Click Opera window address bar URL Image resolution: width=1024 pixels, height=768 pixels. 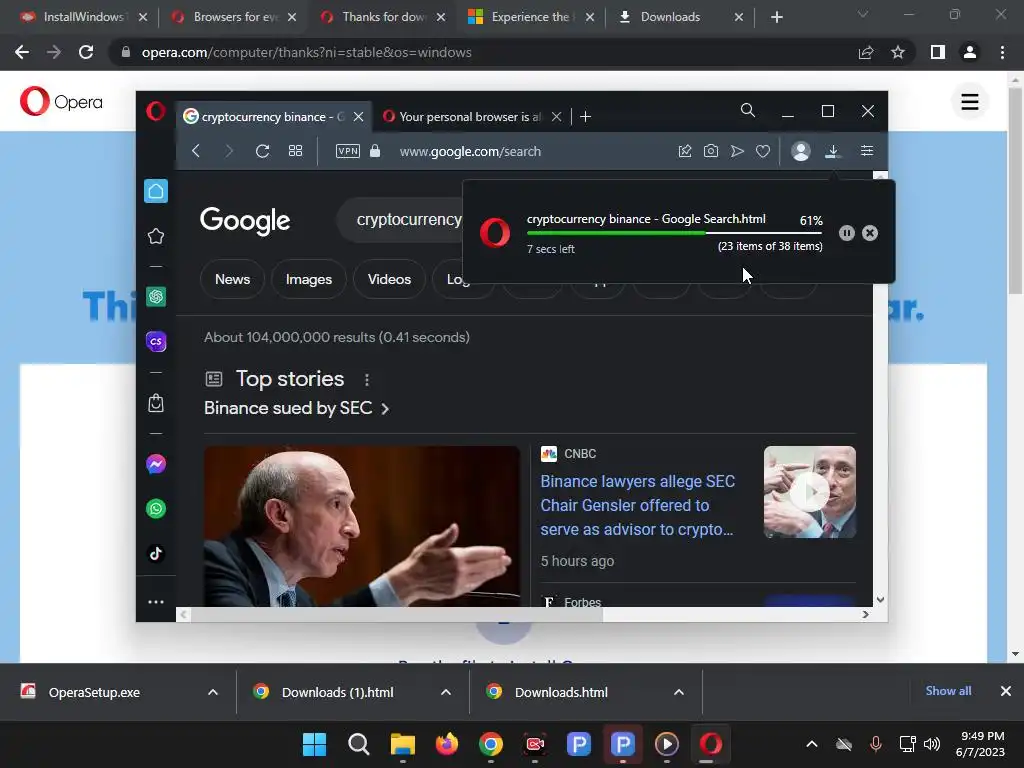470,152
